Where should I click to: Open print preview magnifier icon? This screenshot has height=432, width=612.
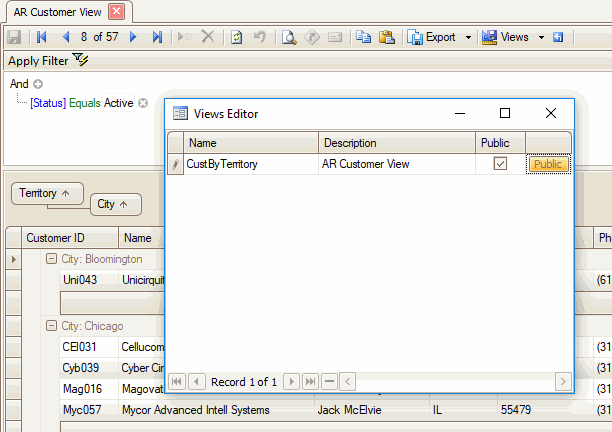(288, 37)
